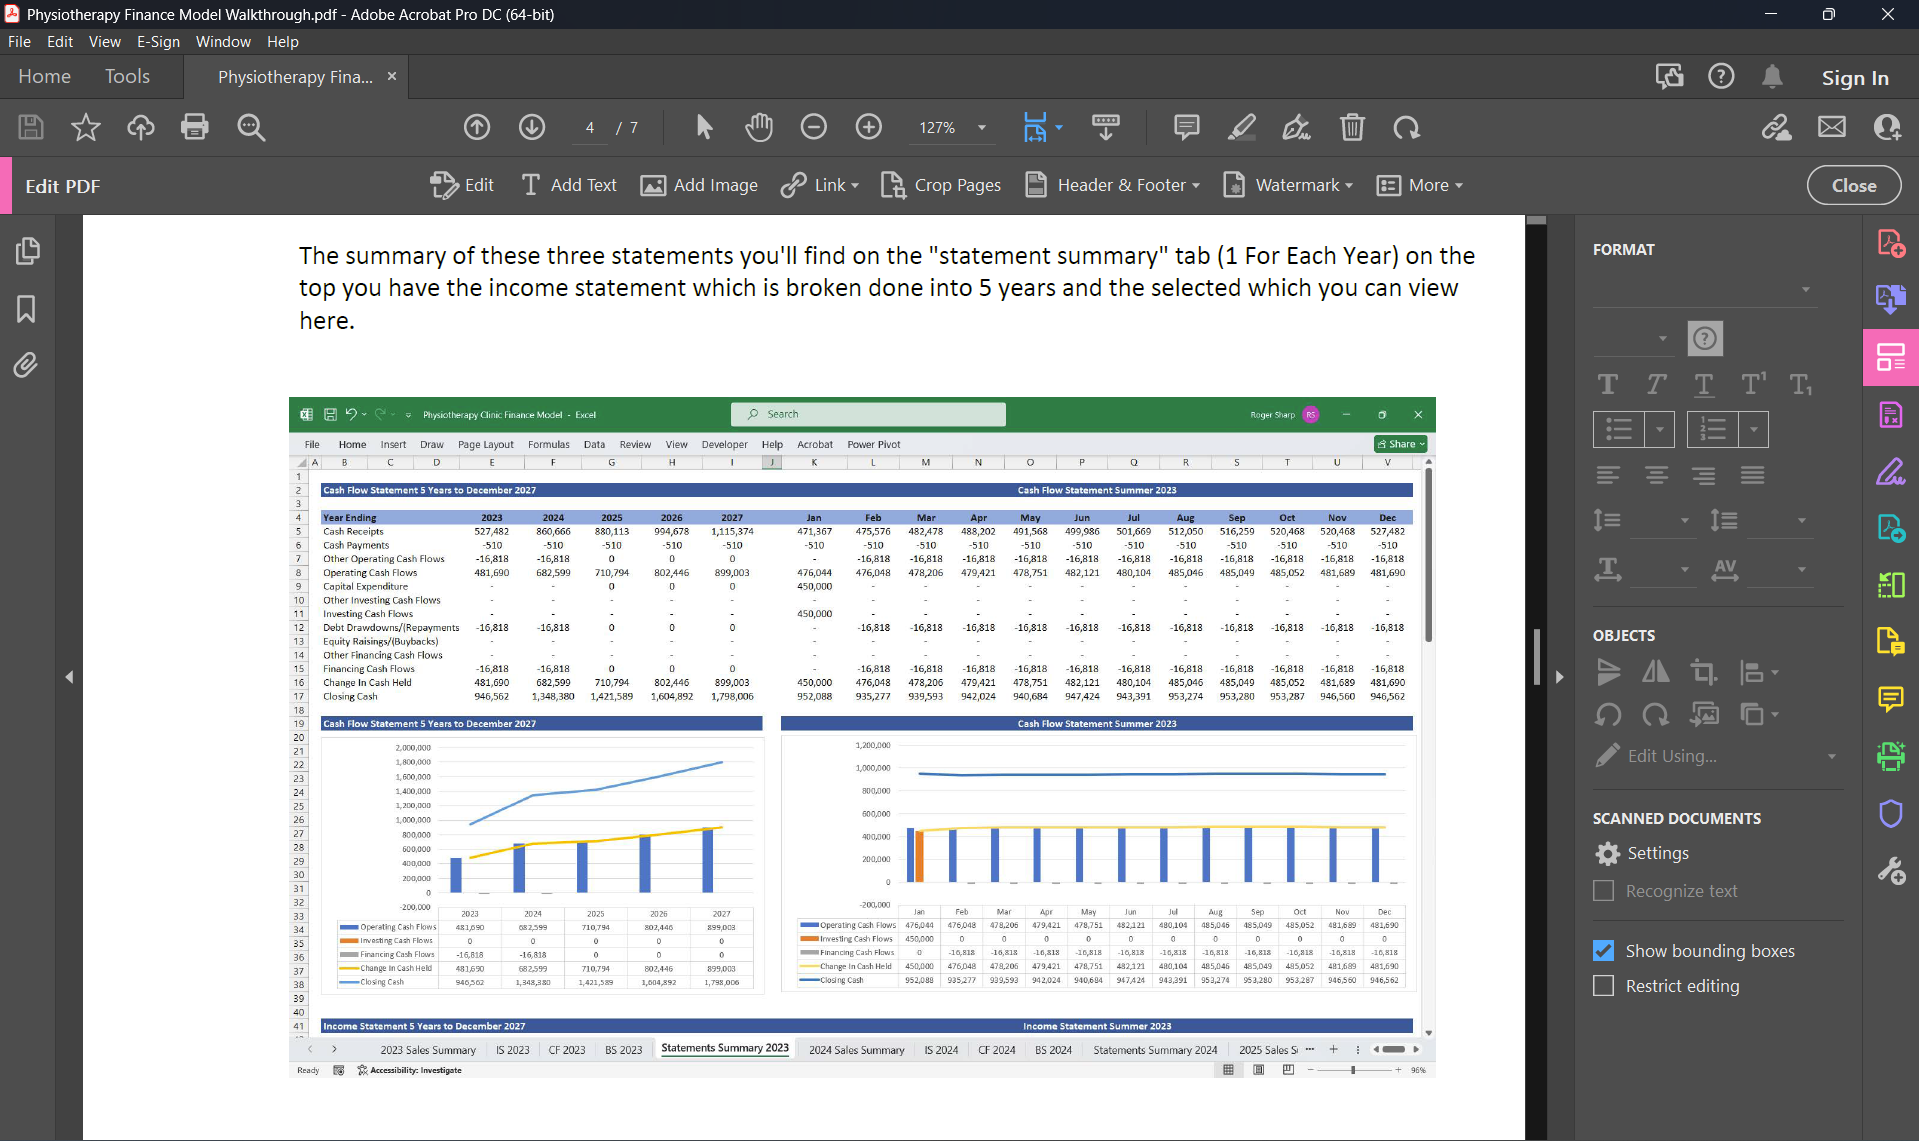Switch to the Home tab
The height and width of the screenshot is (1141, 1919).
(x=44, y=76)
